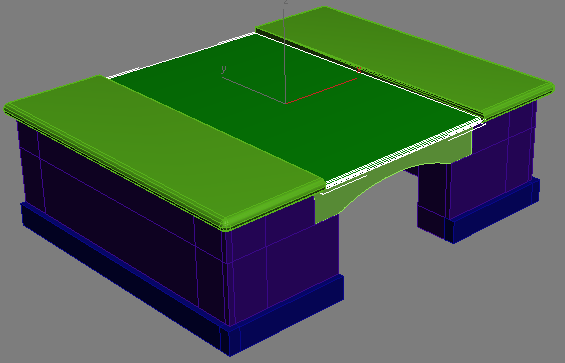Select the white highlighted front edge above the arch
The height and width of the screenshot is (363, 565).
coord(404,154)
